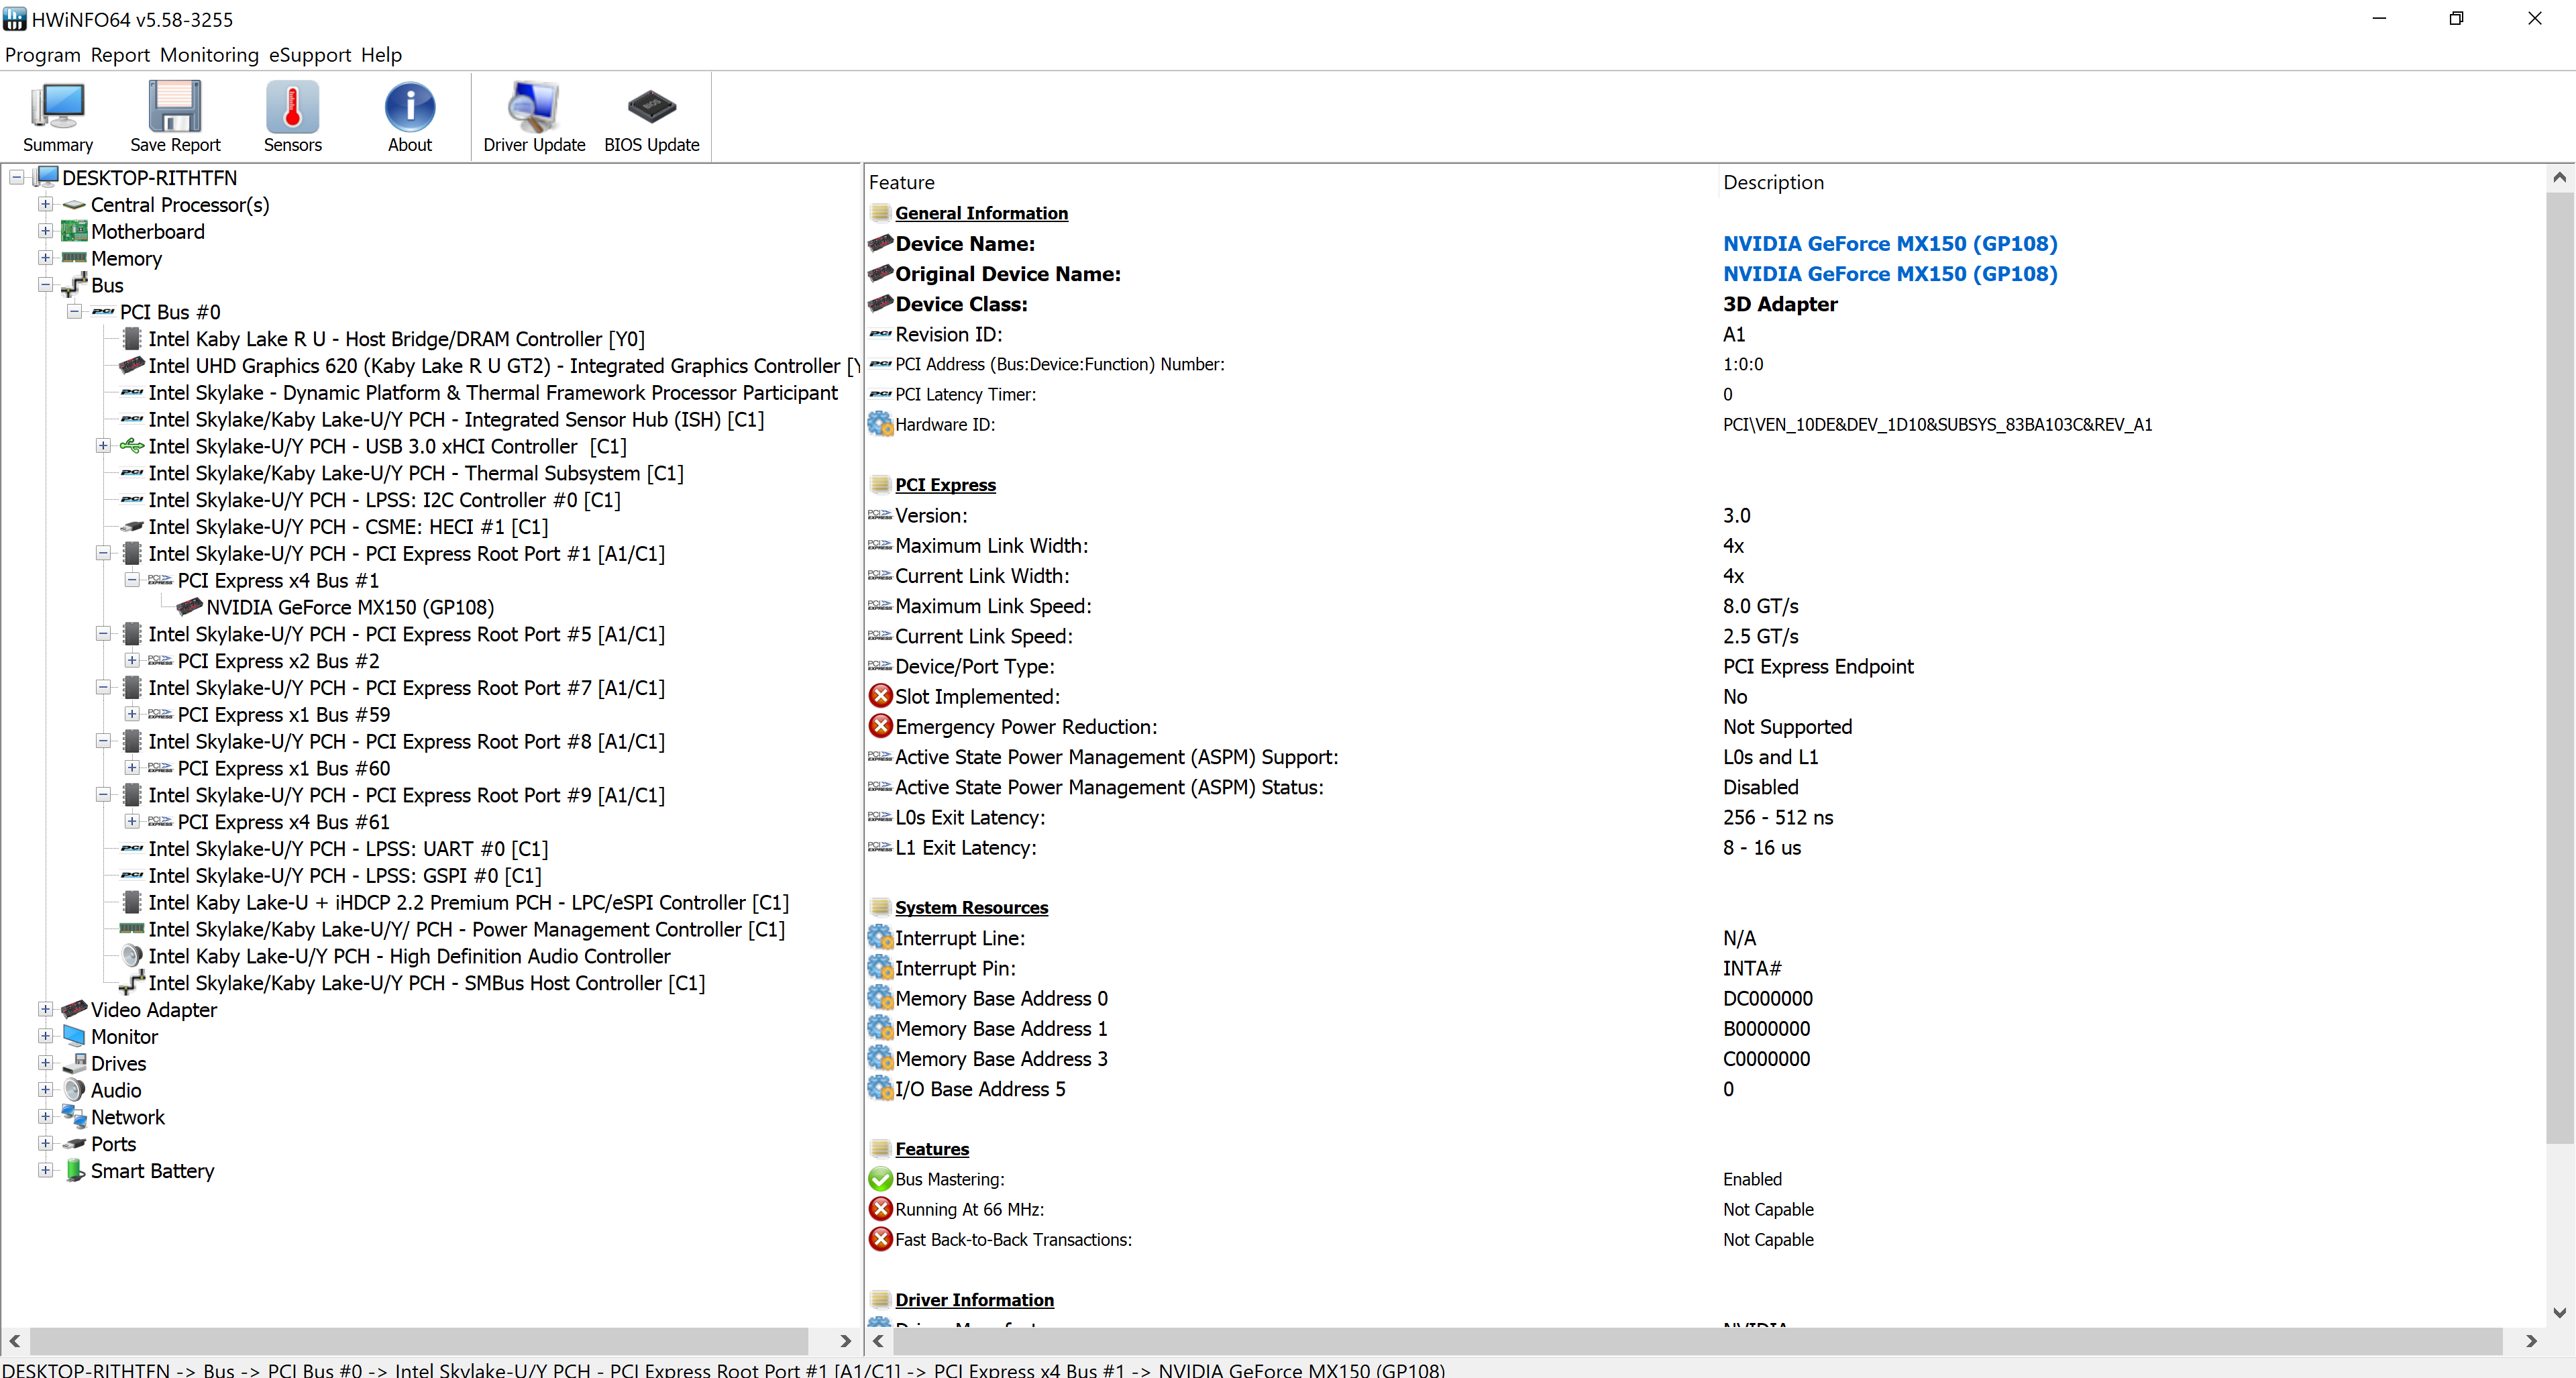
Task: Select Power Management Controller tree entry
Action: click(x=466, y=930)
